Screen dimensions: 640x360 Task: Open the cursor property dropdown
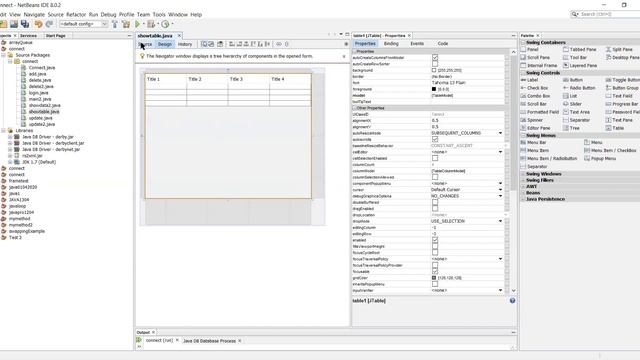tap(500, 190)
